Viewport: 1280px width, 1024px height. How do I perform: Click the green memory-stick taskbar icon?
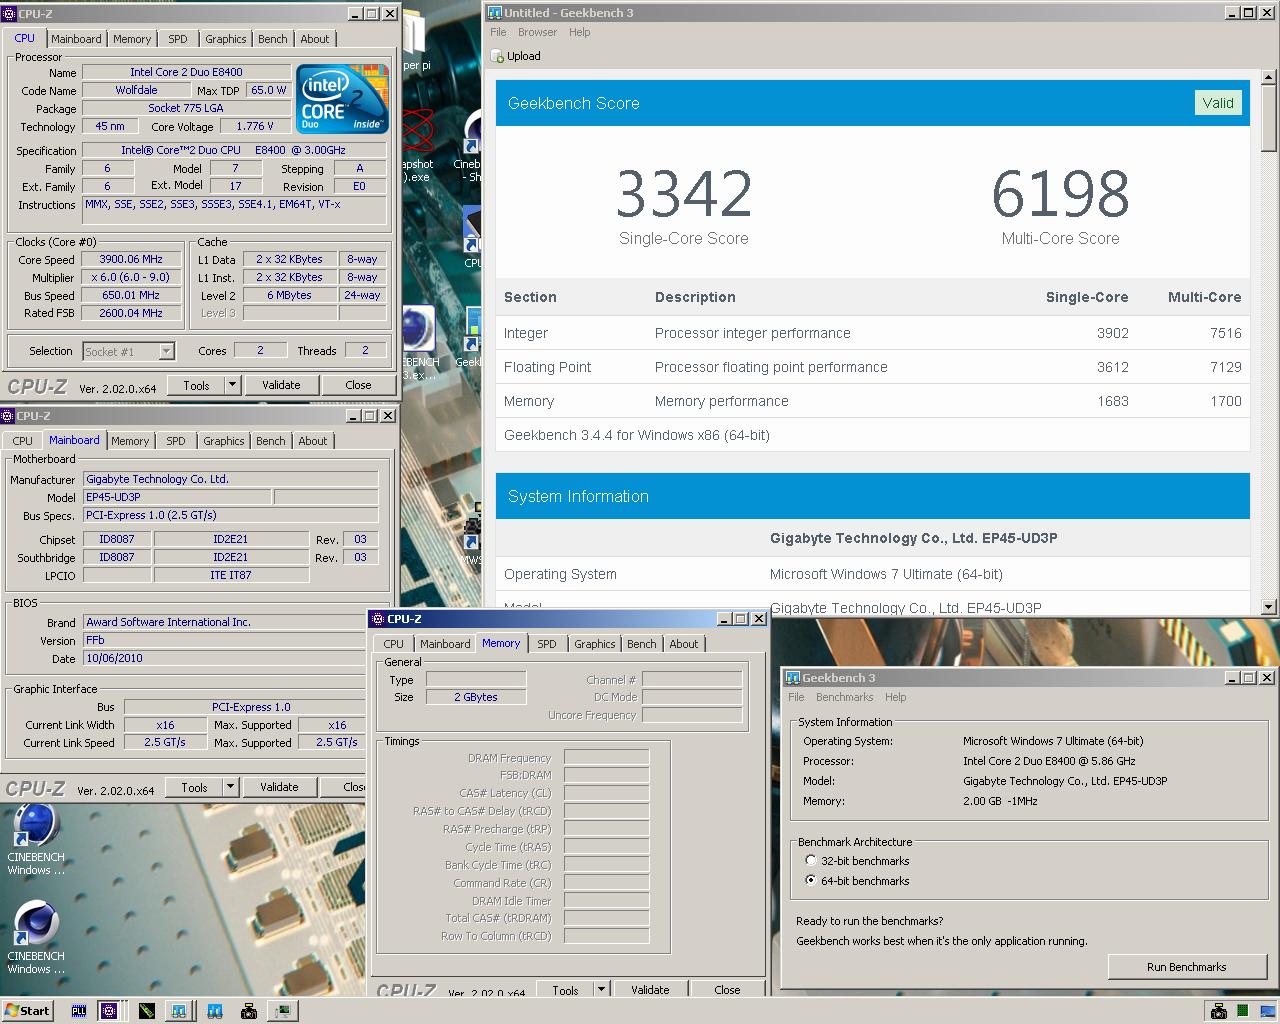pos(146,1010)
